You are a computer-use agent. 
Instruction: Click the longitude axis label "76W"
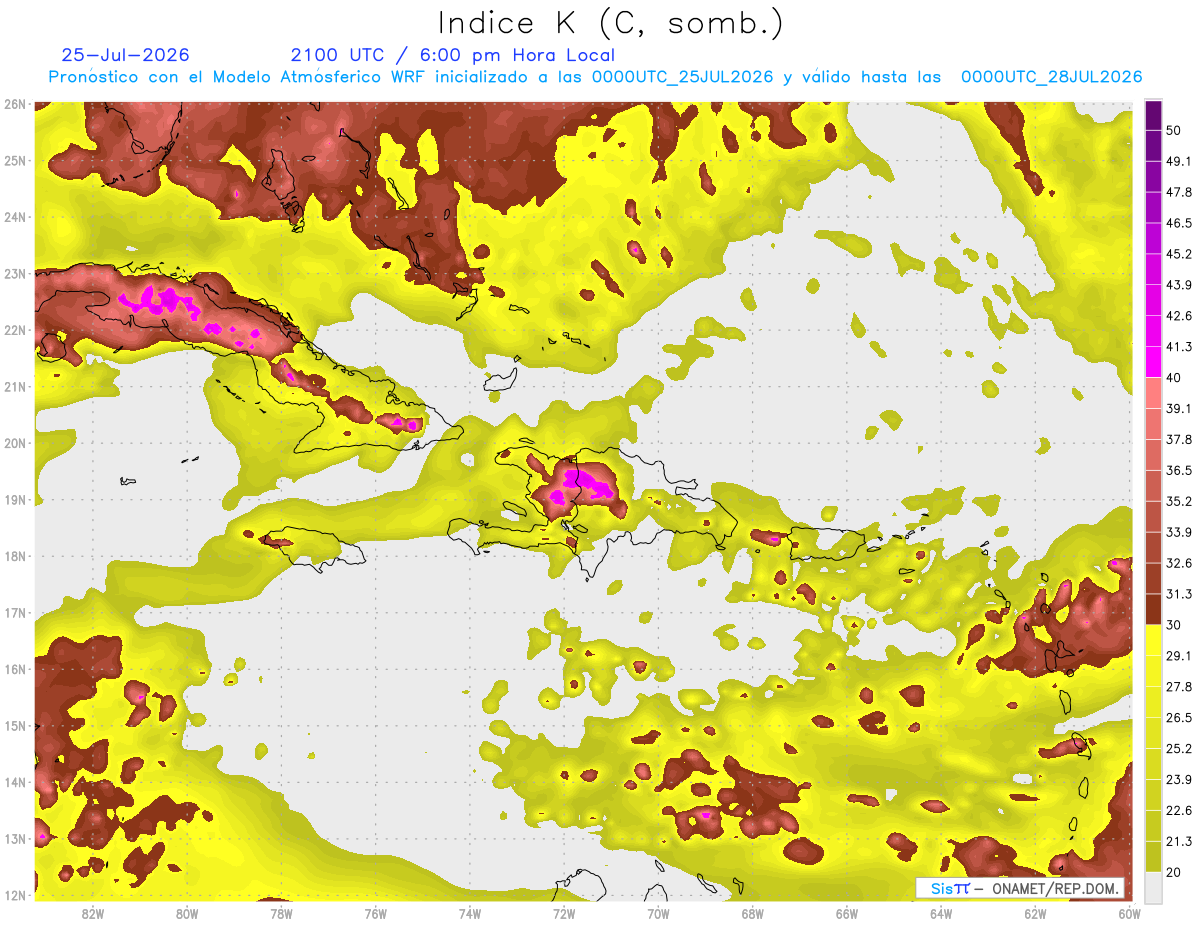coord(375,913)
